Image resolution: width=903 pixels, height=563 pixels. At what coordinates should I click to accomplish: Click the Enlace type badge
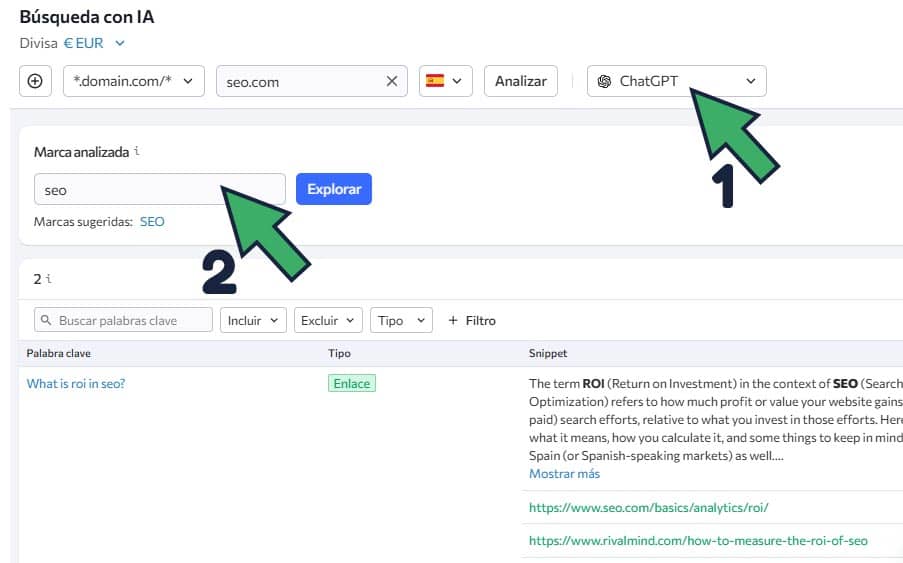coord(352,383)
